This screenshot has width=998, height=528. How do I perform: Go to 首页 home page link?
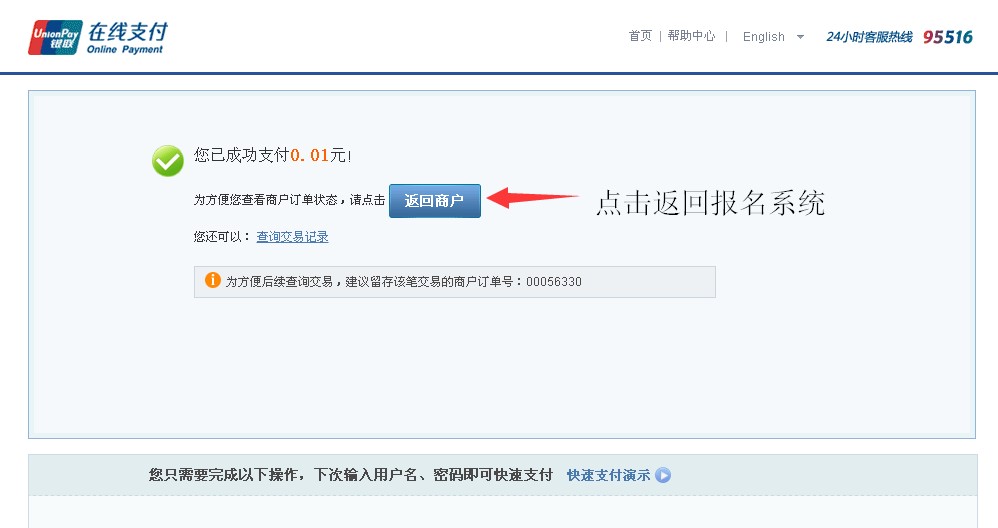pyautogui.click(x=640, y=36)
